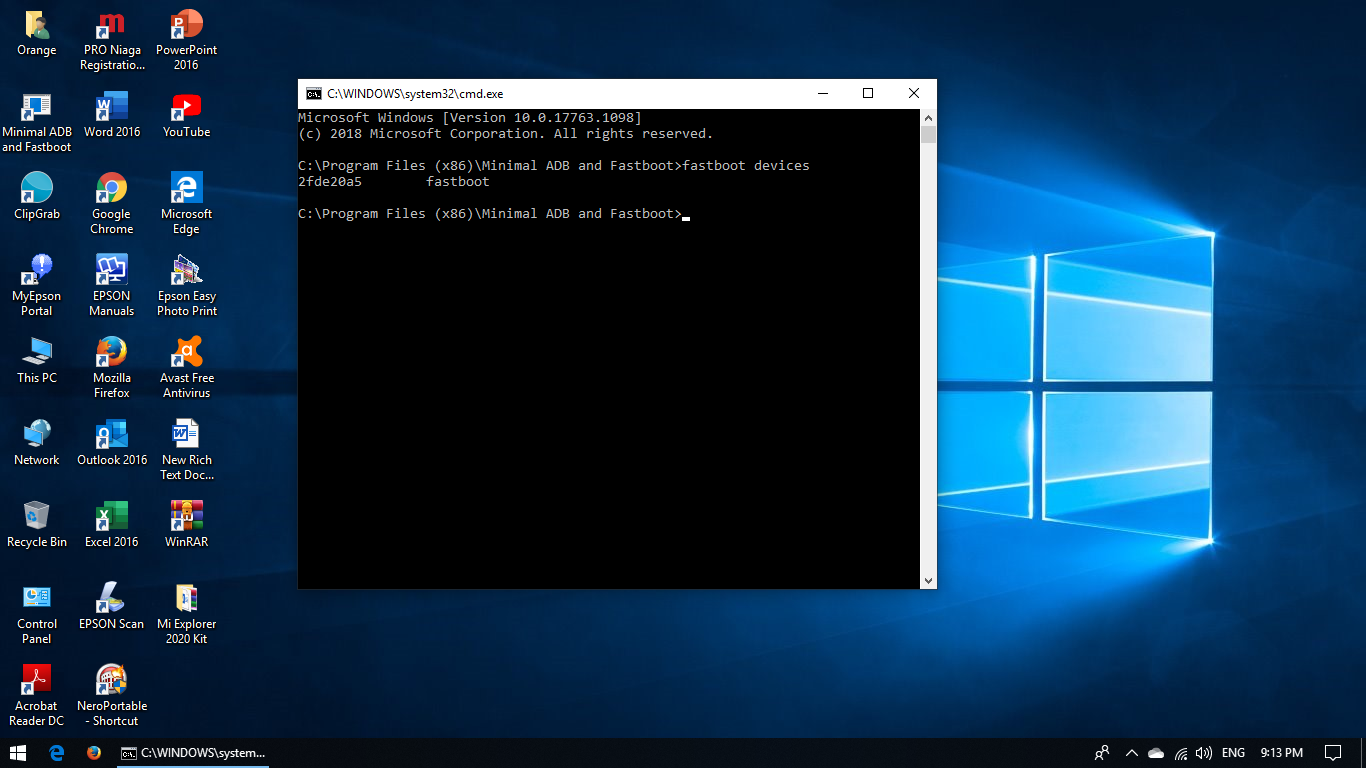Open the Windows Start menu
Image resolution: width=1366 pixels, height=768 pixels.
(x=18, y=753)
